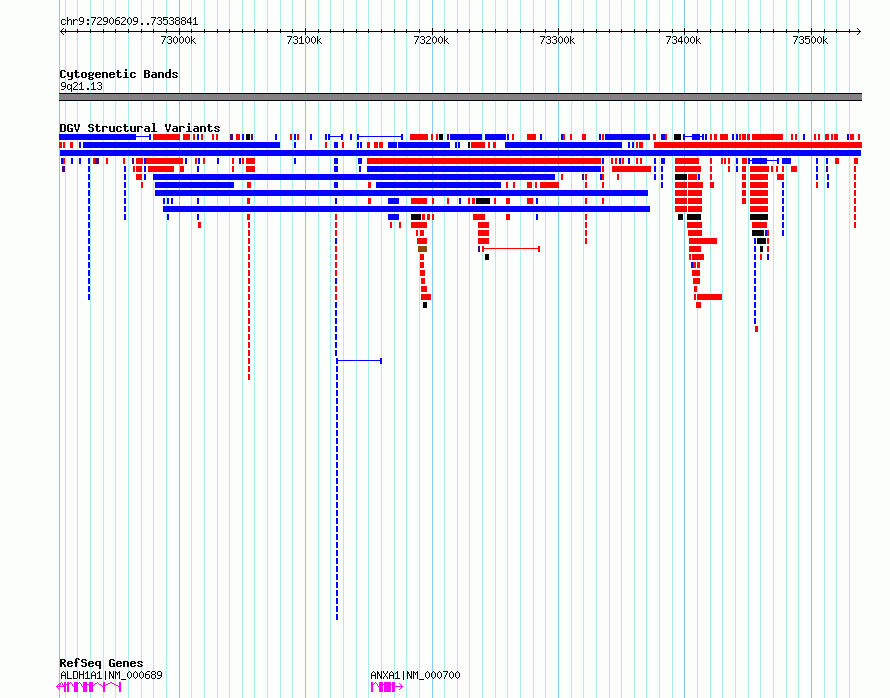
Task: Open the ALDH1A1|NM_000689 gene label
Action: point(111,675)
